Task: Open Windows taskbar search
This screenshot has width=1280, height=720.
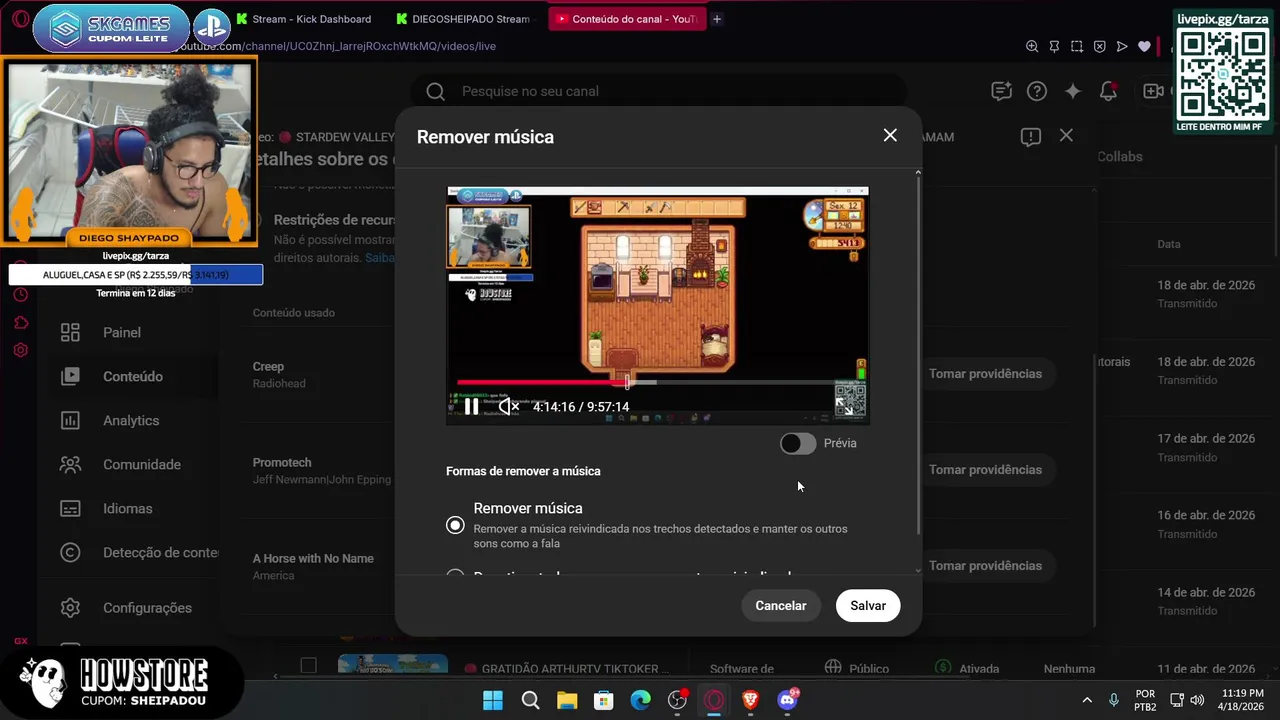Action: [530, 700]
